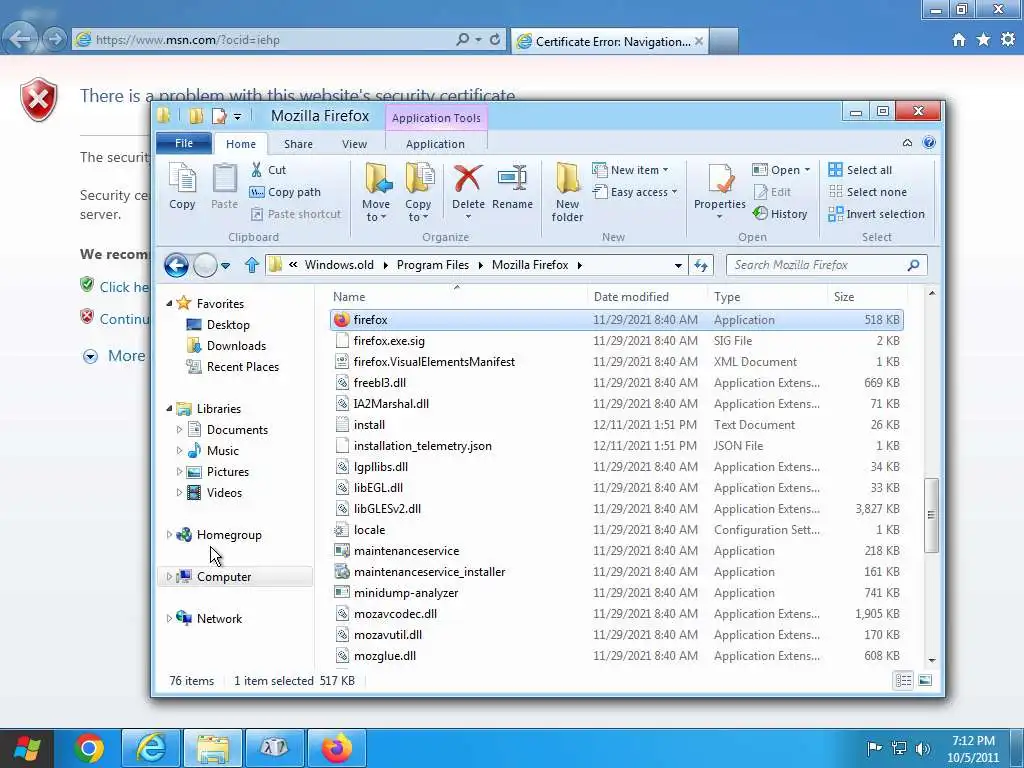Collapse the ribbon using the up chevron
This screenshot has height=768, width=1024.
[x=907, y=143]
